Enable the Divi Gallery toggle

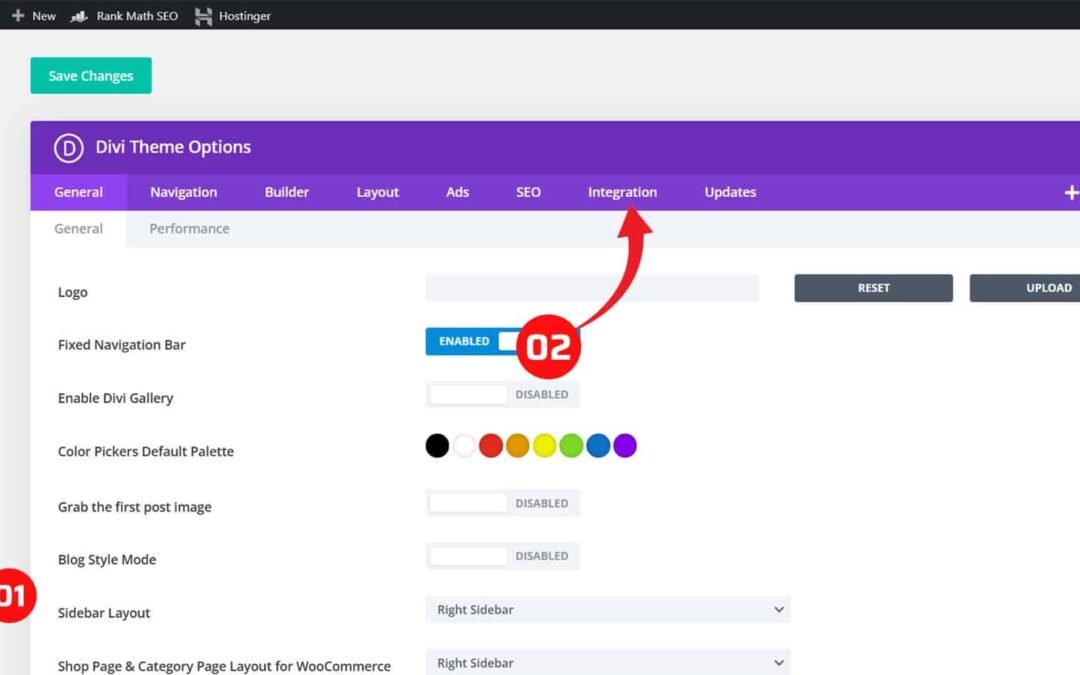(503, 395)
